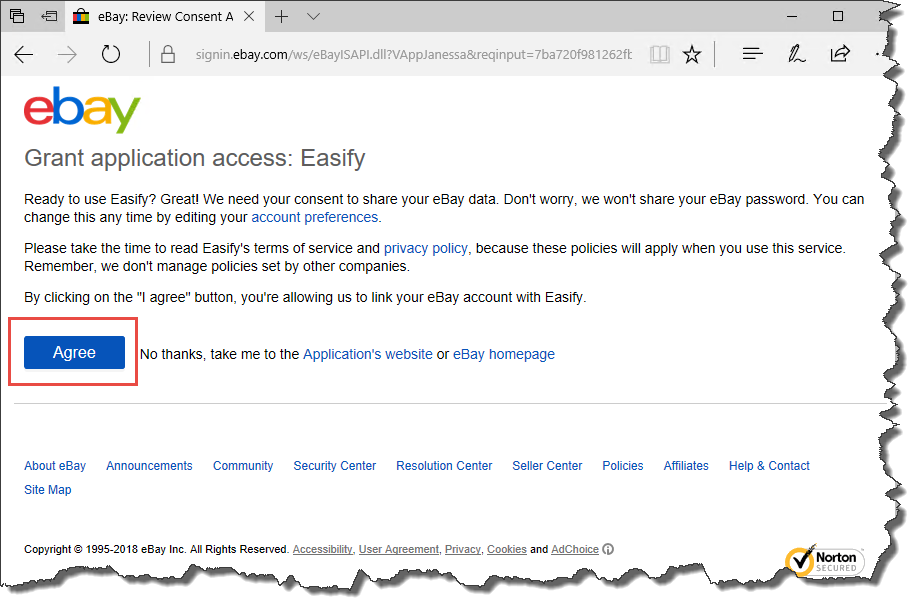The height and width of the screenshot is (610, 923).
Task: Click the AdChoice info icon
Action: tap(608, 549)
